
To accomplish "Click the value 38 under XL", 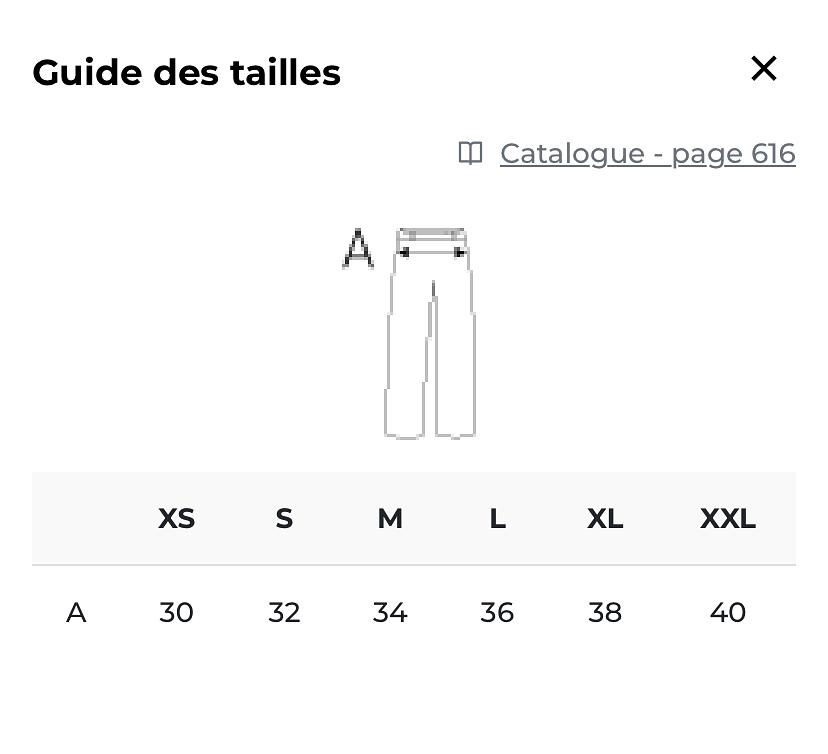I will [605, 613].
